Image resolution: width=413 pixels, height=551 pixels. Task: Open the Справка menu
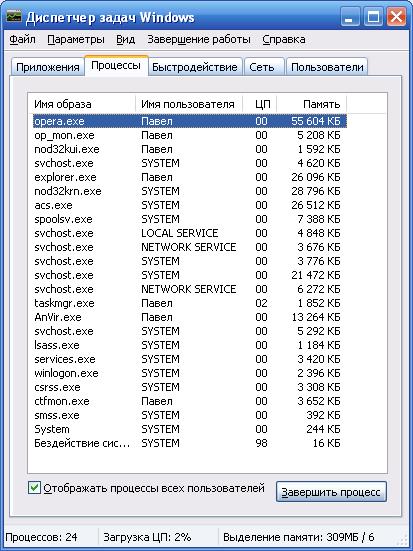tap(284, 39)
